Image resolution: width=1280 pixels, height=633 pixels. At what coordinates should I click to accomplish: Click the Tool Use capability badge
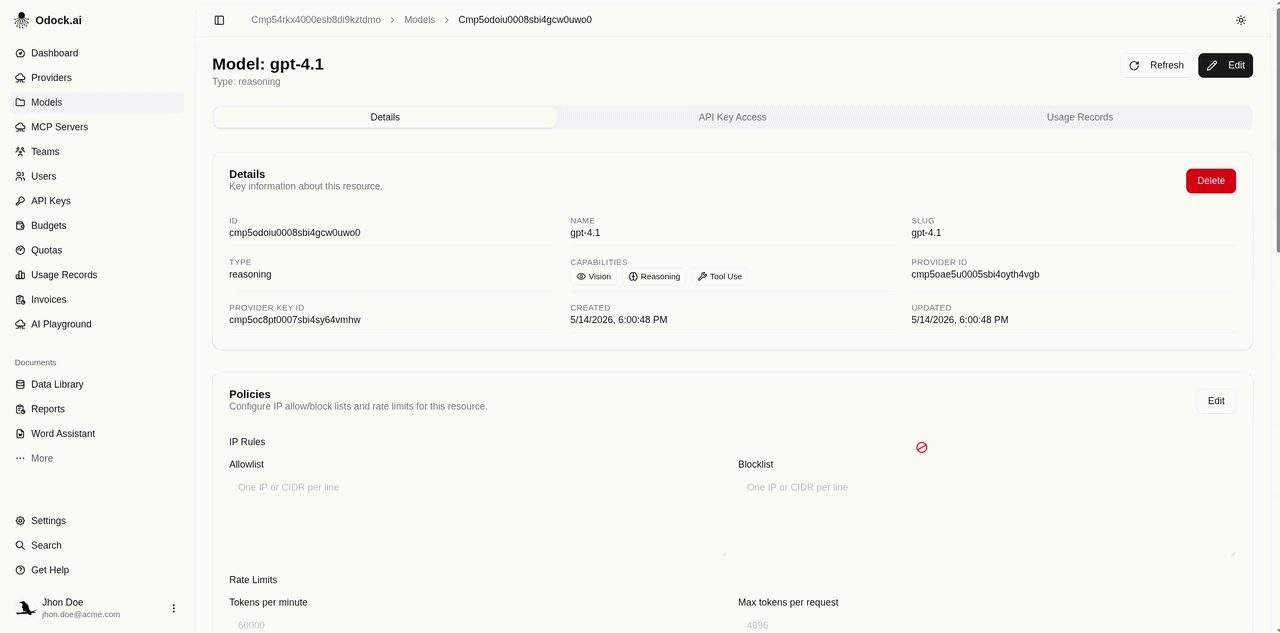[720, 277]
